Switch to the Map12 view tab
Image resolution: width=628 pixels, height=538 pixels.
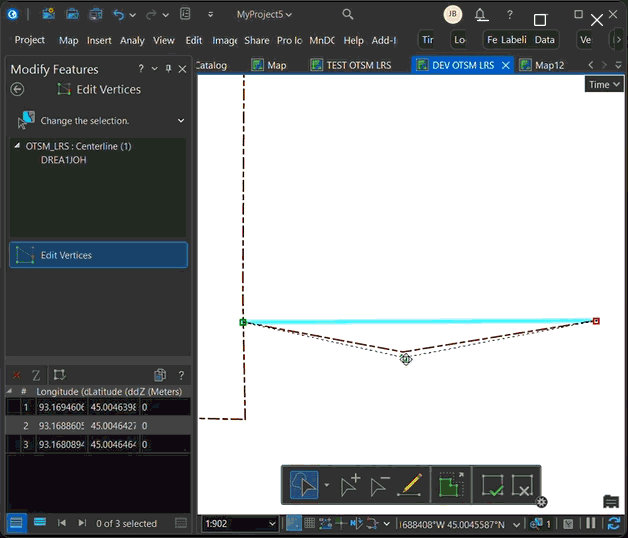click(541, 65)
